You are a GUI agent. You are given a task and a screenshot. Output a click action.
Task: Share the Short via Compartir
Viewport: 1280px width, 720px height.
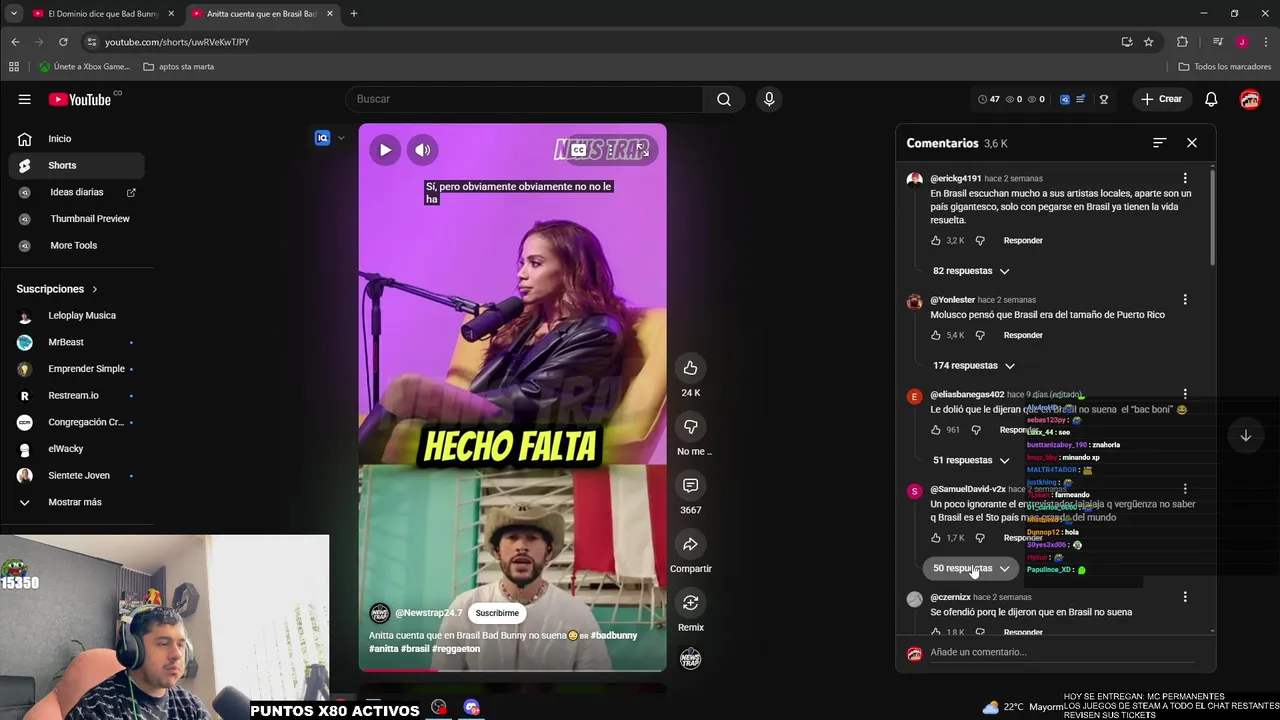[690, 544]
